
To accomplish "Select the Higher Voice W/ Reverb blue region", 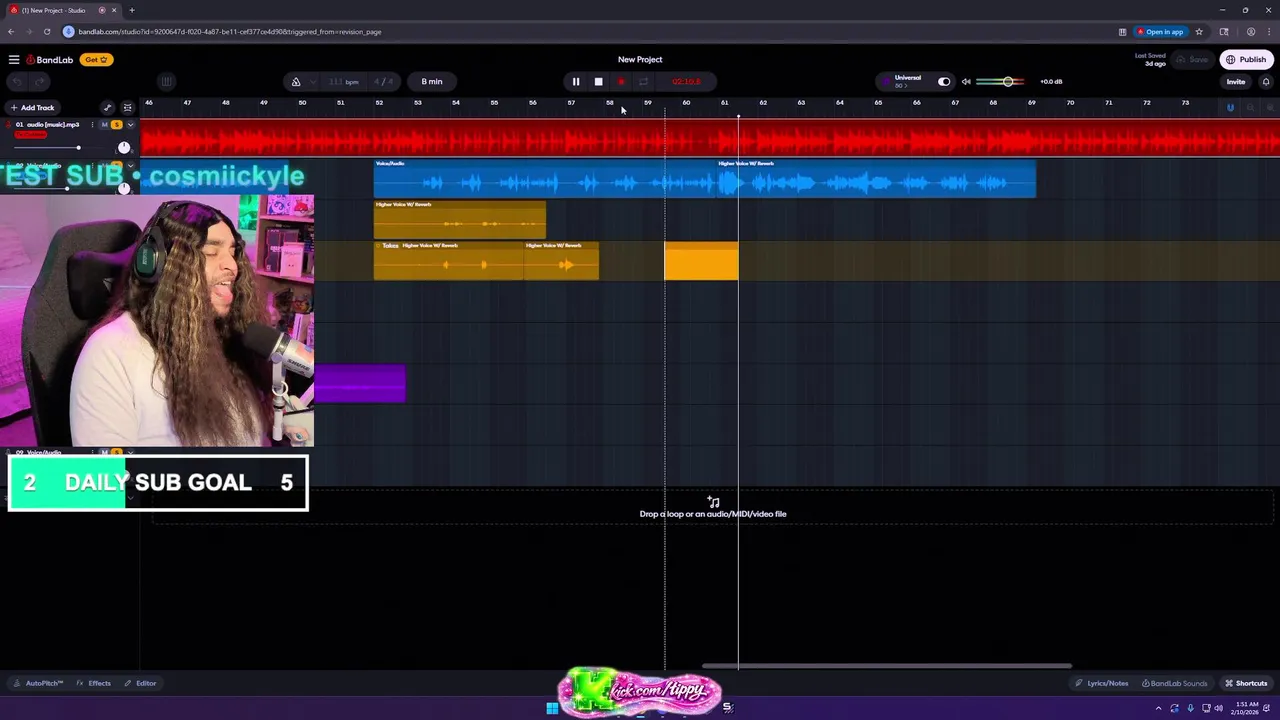I will click(x=876, y=178).
